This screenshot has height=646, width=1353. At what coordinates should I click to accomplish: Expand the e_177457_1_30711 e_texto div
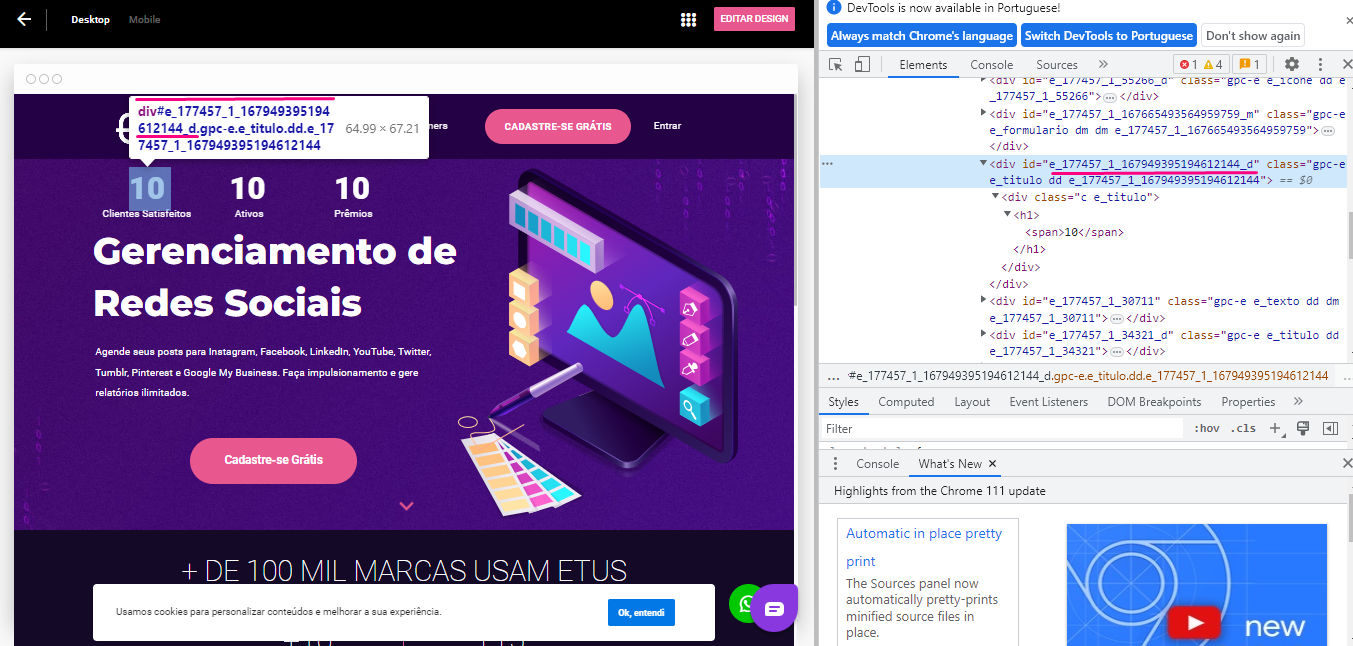pos(983,300)
